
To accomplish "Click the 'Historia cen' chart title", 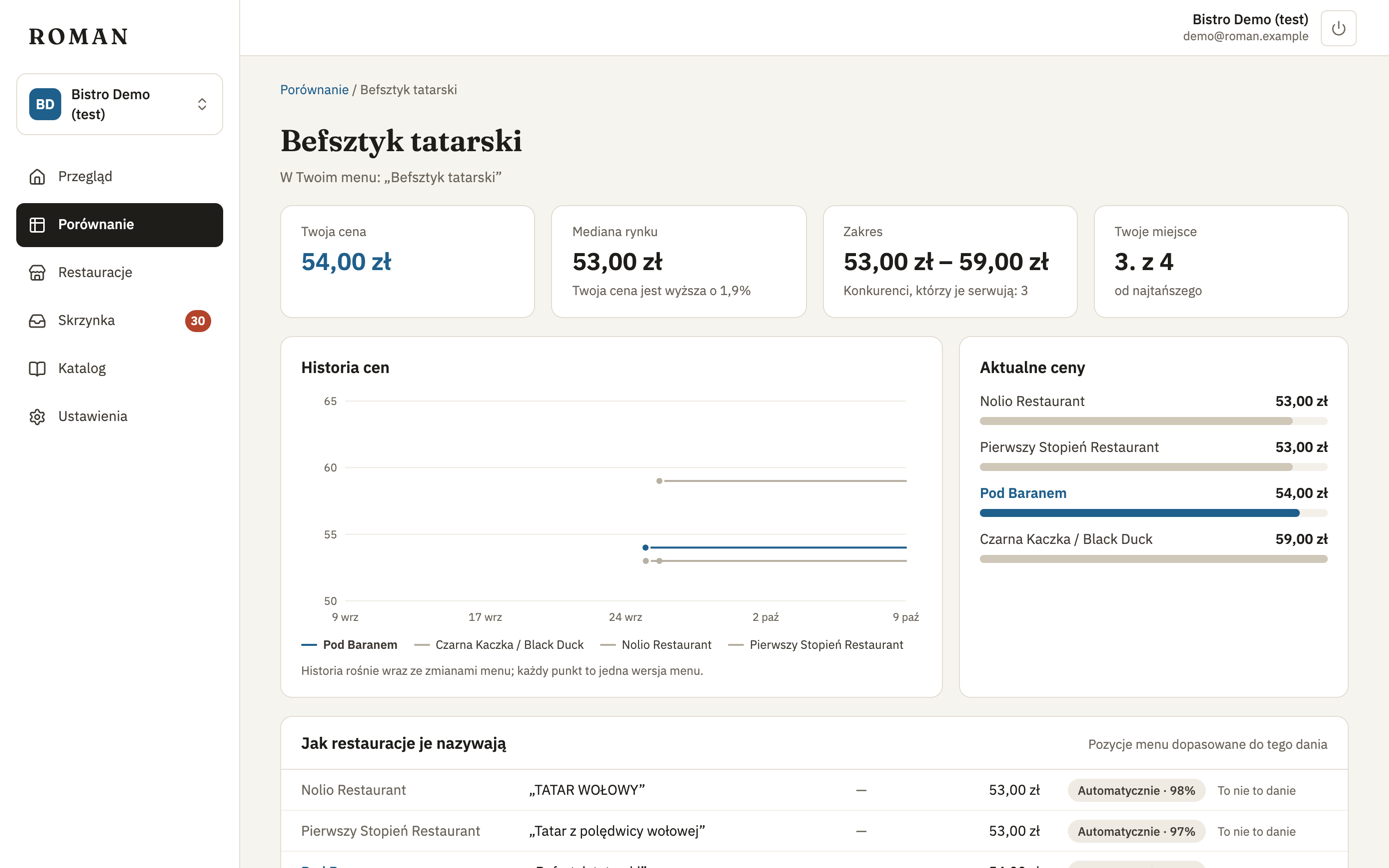I will point(345,368).
